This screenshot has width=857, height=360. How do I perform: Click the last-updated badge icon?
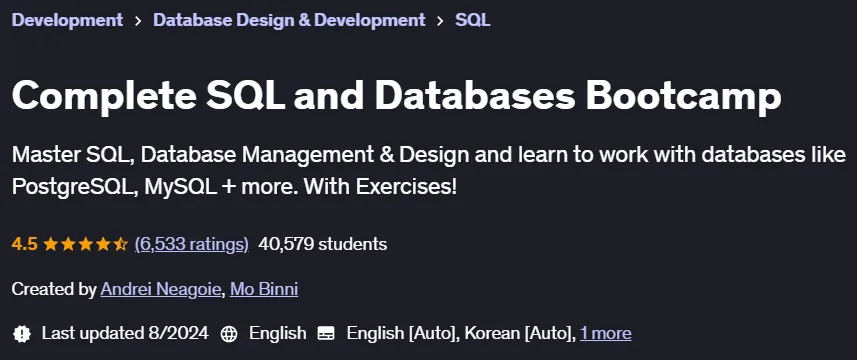(22, 333)
